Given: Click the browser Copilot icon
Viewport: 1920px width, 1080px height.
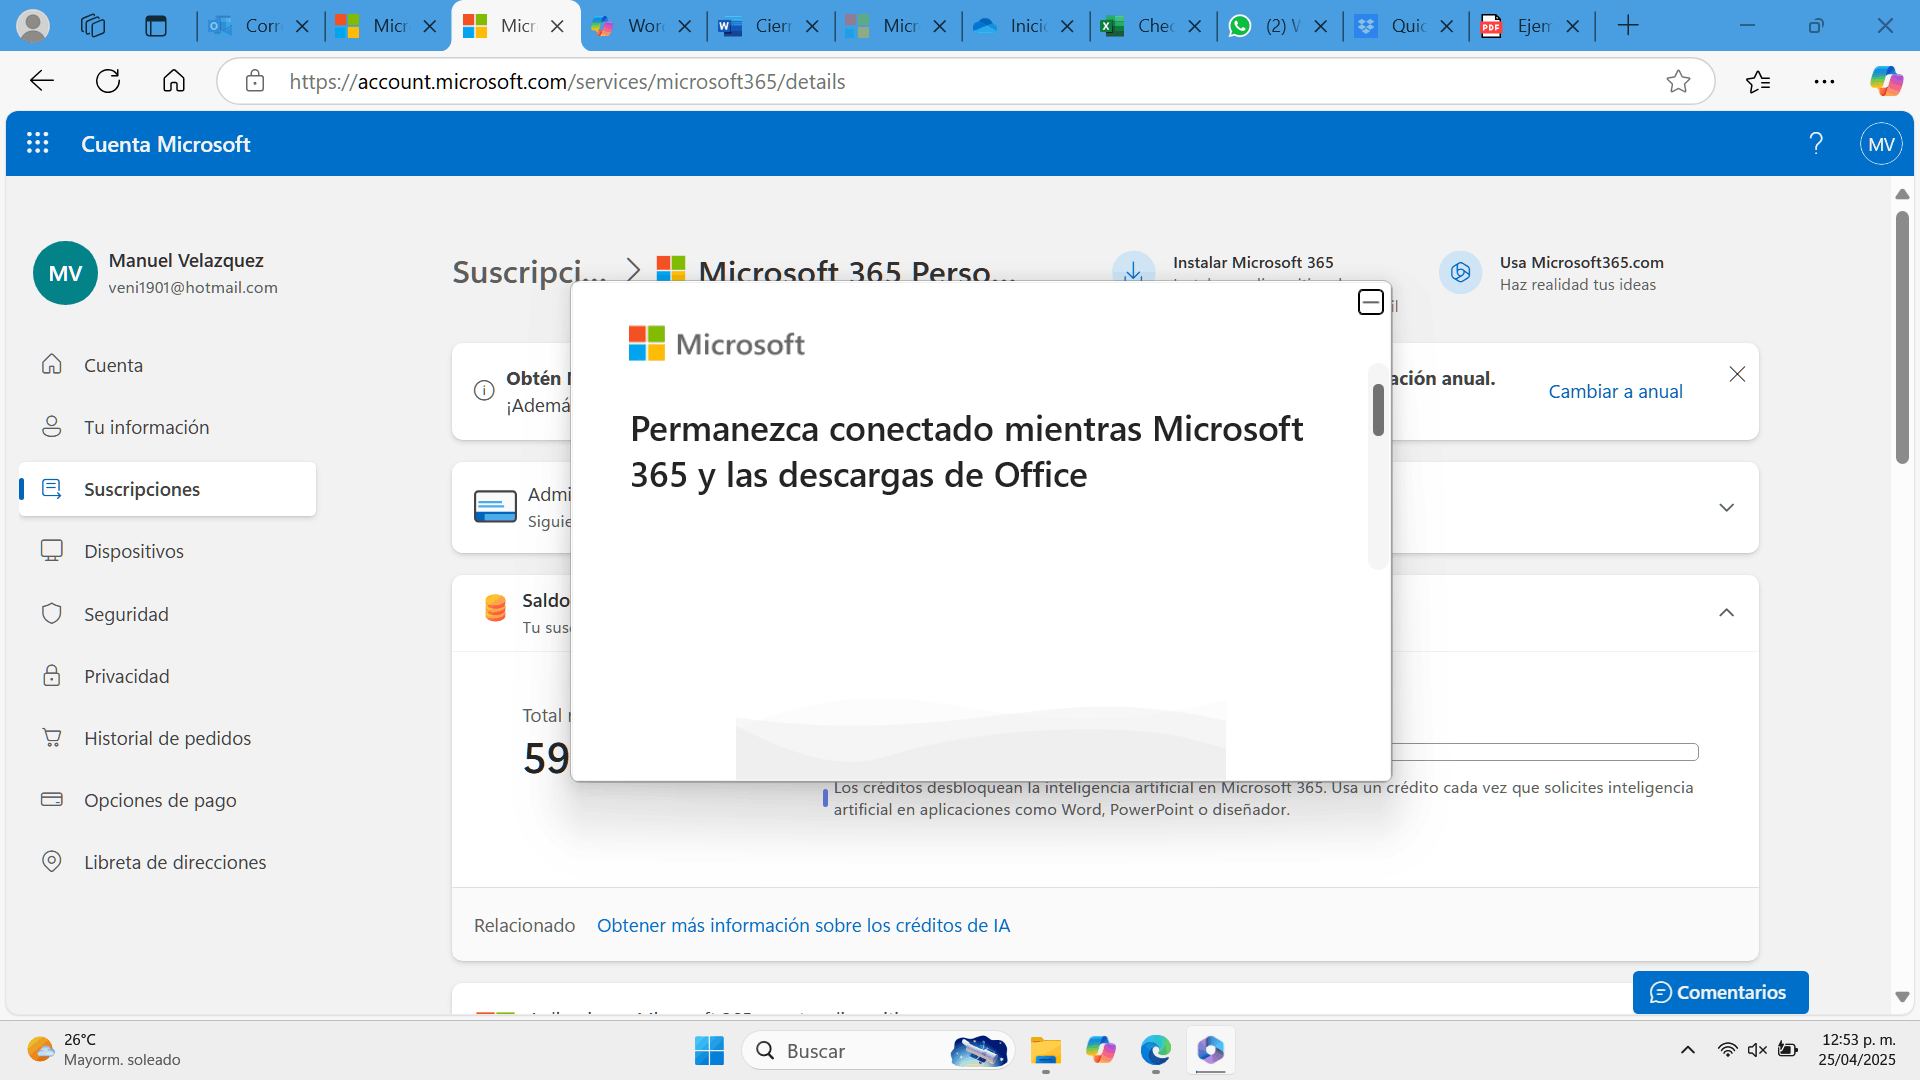Looking at the screenshot, I should coord(1886,81).
